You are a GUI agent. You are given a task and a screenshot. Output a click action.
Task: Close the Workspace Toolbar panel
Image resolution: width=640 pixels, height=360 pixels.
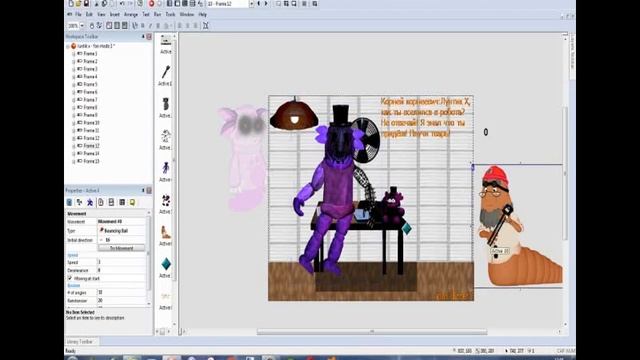coord(149,37)
